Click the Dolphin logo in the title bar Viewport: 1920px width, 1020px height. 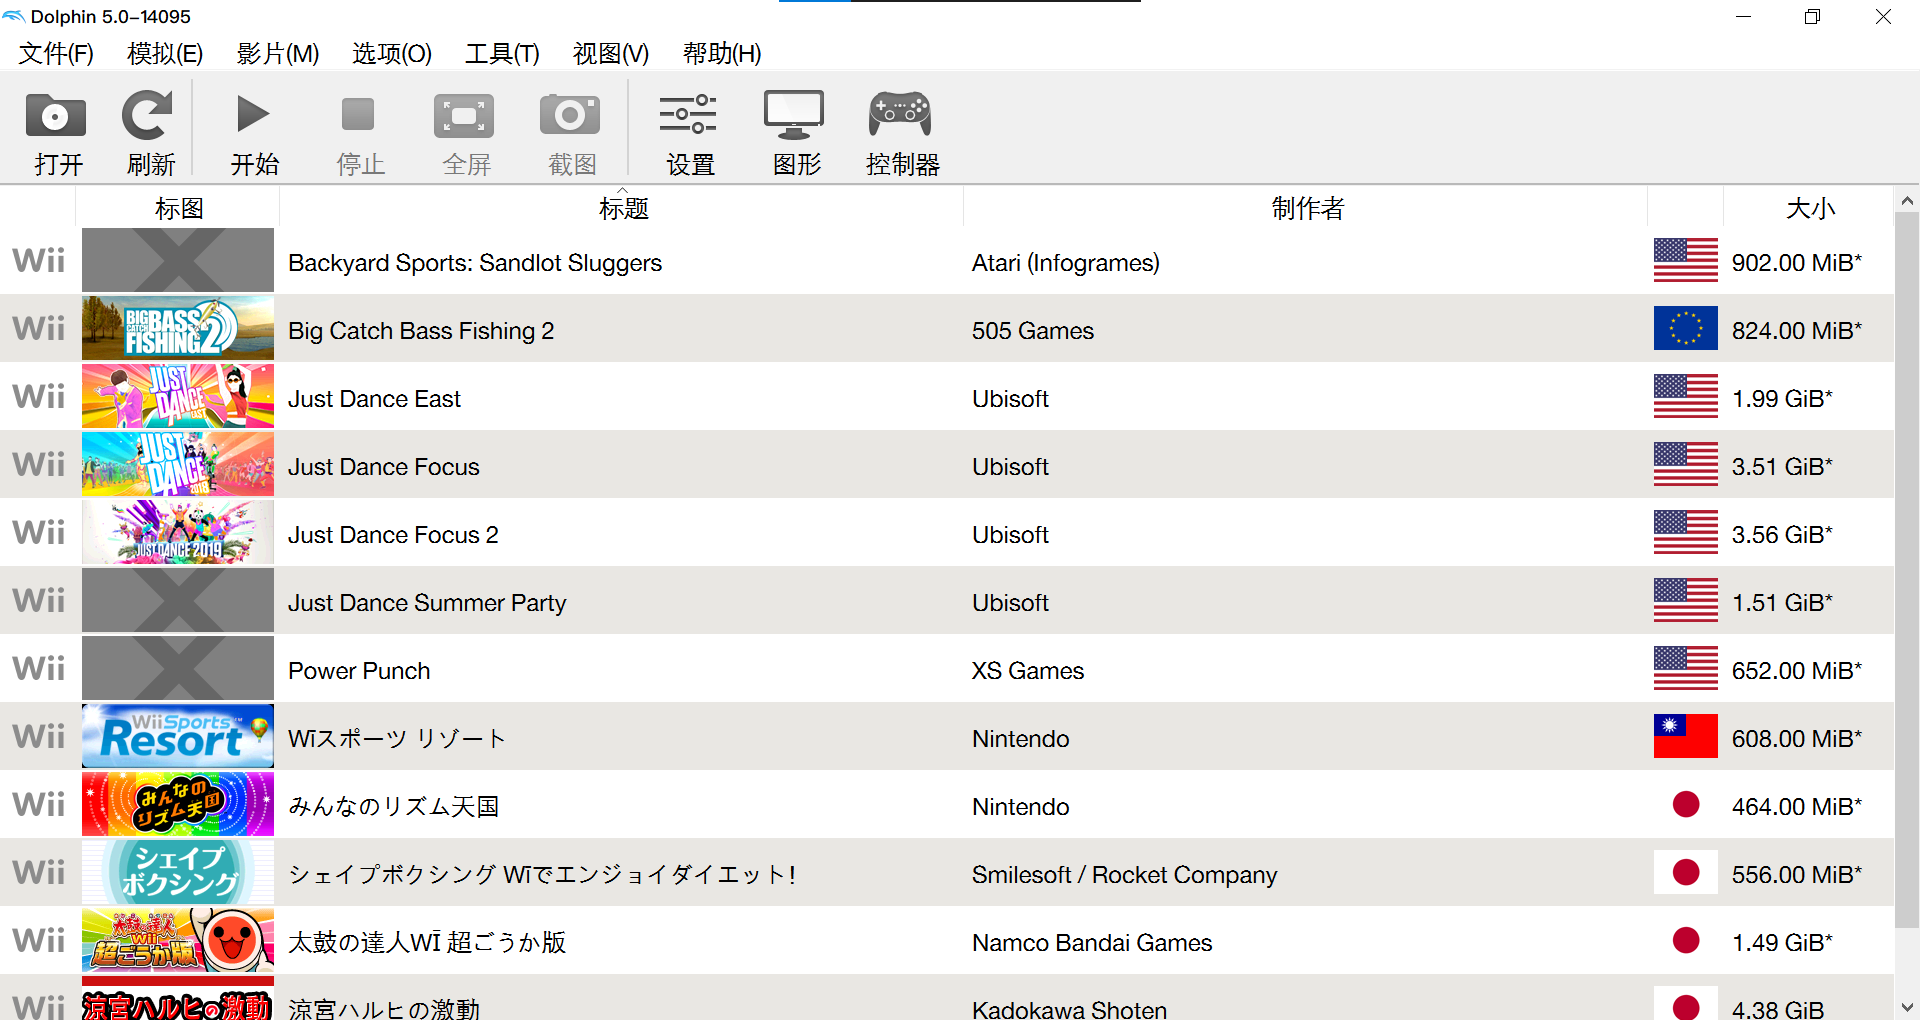(14, 16)
